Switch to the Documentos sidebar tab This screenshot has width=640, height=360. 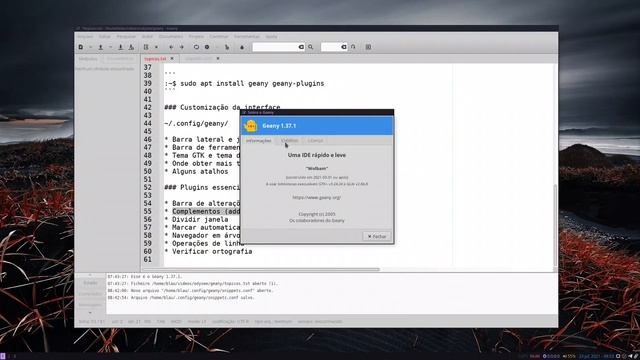pyautogui.click(x=120, y=59)
